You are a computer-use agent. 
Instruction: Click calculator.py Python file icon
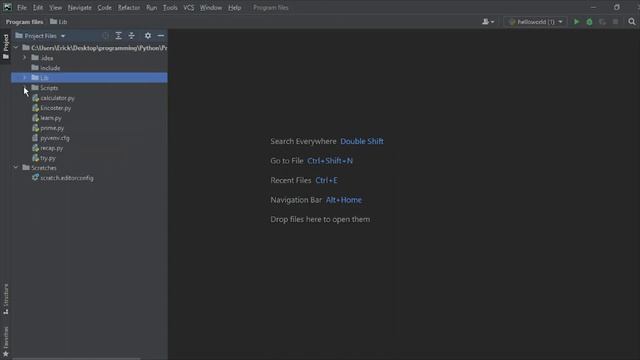point(36,98)
